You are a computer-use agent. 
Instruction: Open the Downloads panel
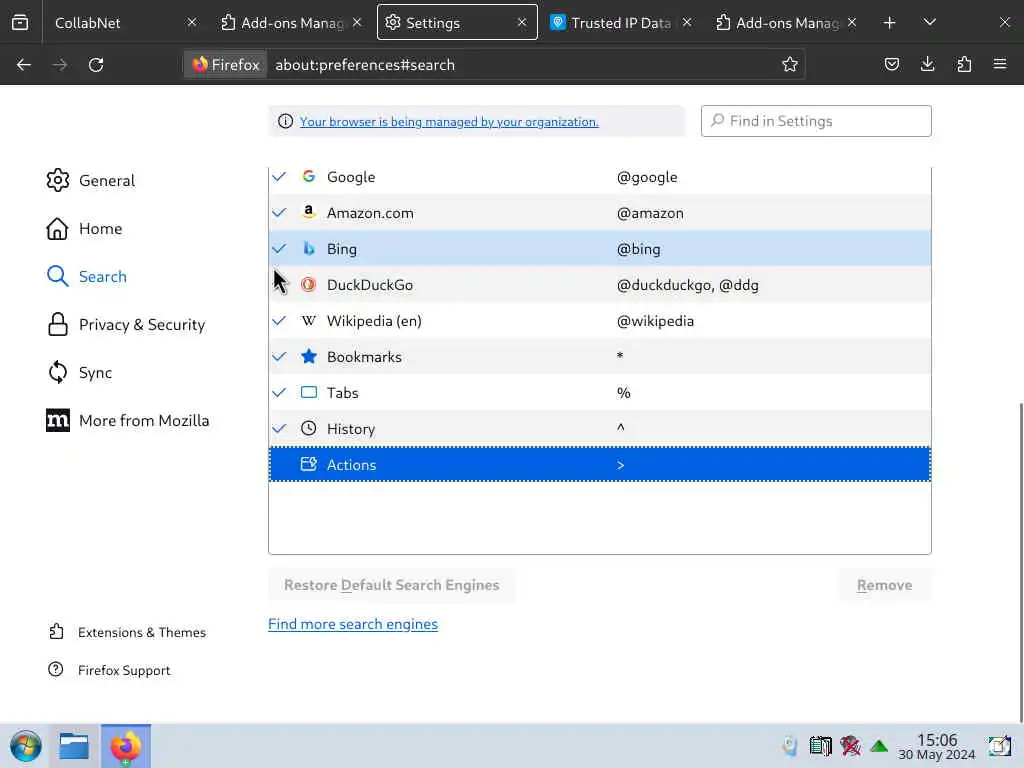click(927, 64)
